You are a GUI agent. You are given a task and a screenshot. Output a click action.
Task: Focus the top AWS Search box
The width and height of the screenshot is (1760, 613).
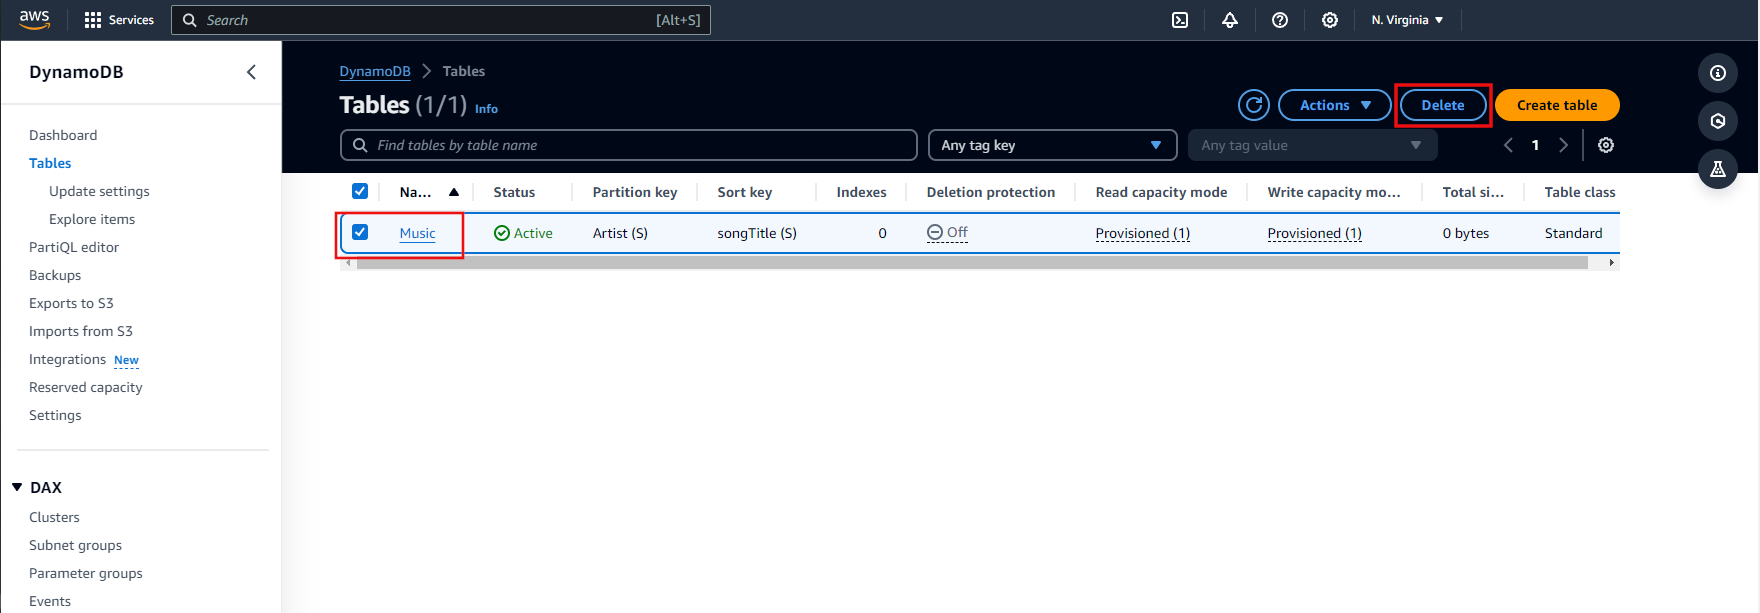pos(441,20)
